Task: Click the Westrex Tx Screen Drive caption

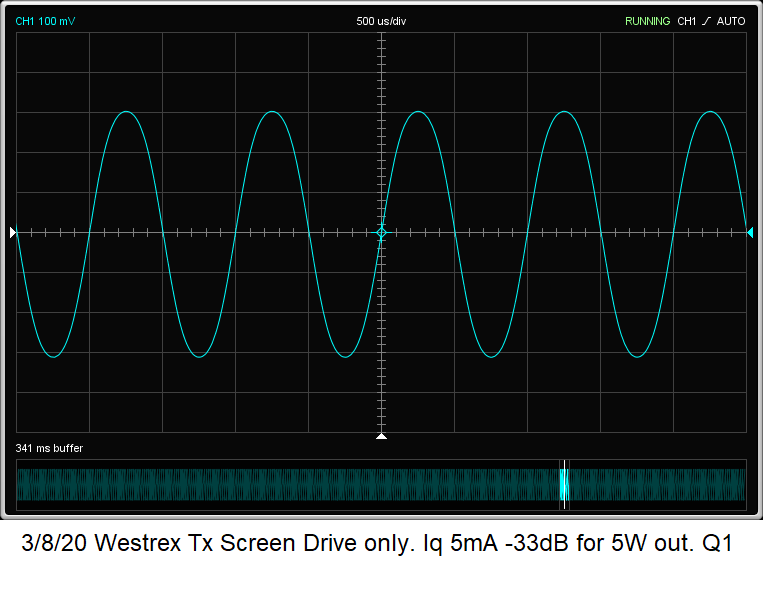Action: tap(377, 542)
